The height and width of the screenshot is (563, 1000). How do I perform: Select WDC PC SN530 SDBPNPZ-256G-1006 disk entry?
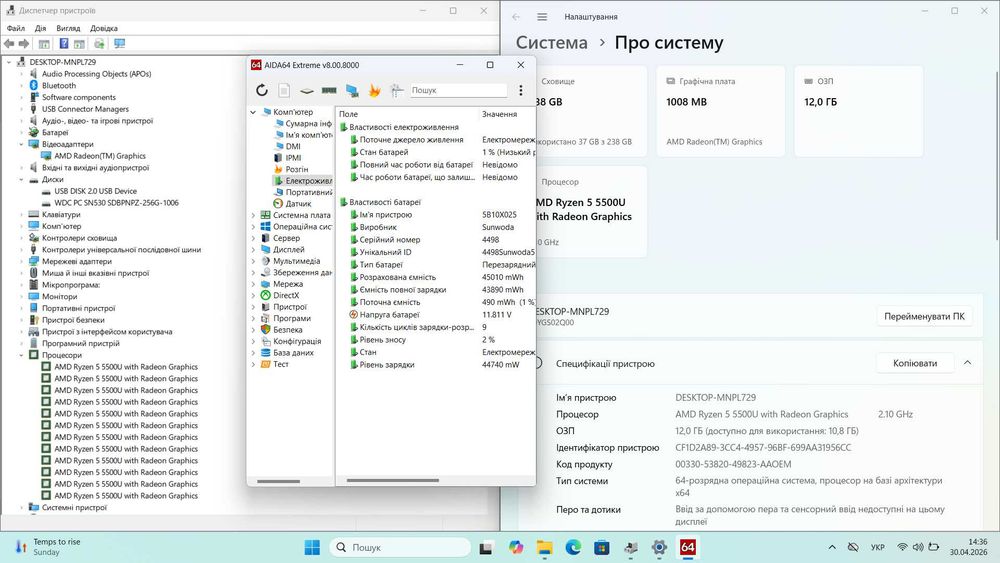pos(116,203)
